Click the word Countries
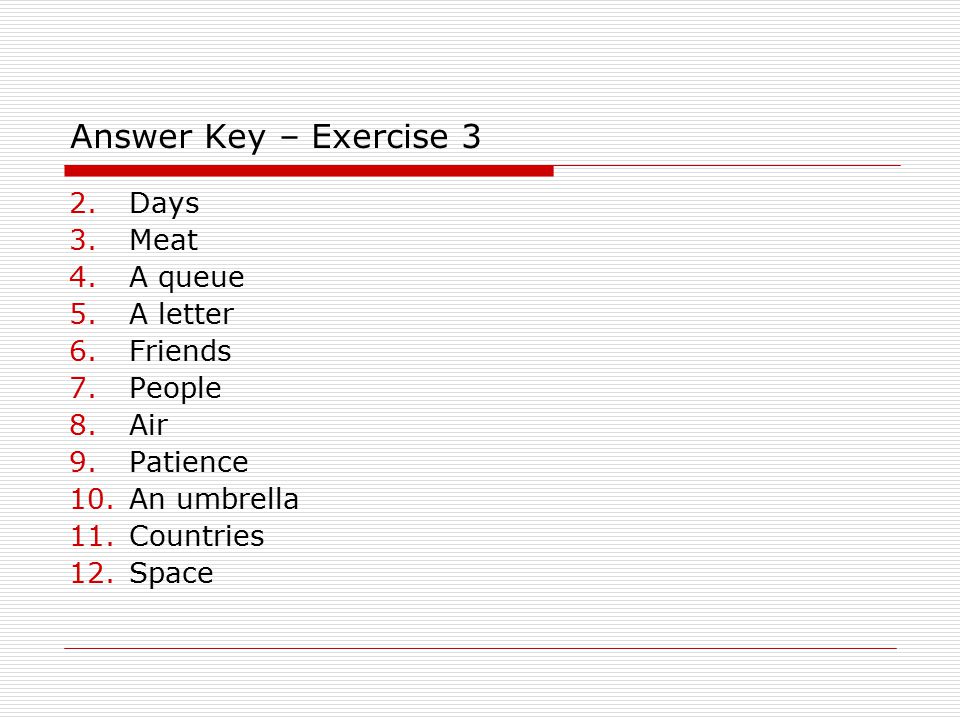 tap(197, 536)
